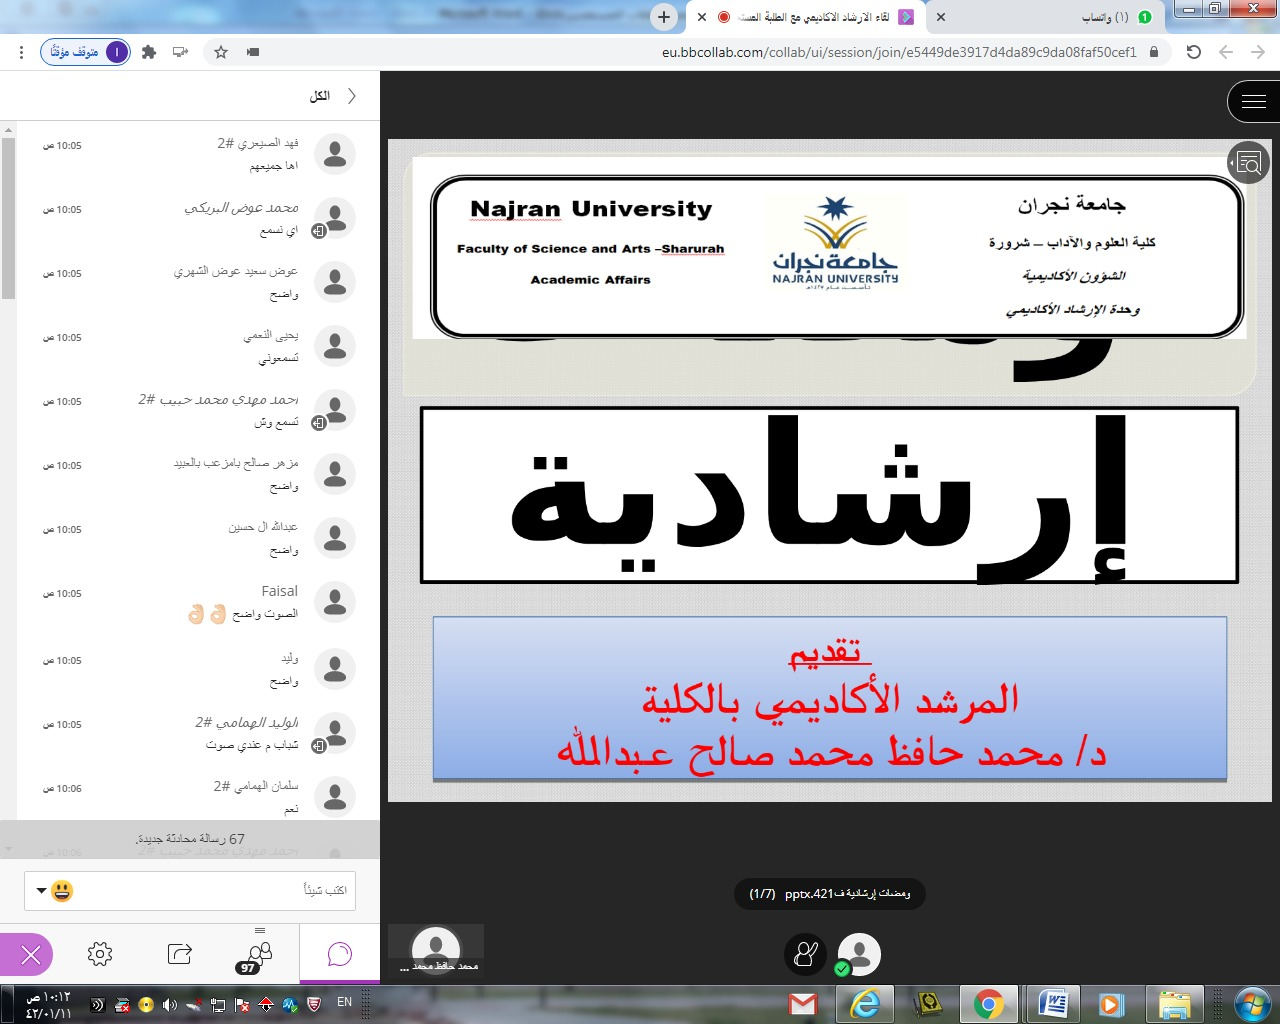Screen dimensions: 1280x1024
Task: Open the media control icon in toolbar
Action: coord(180,52)
